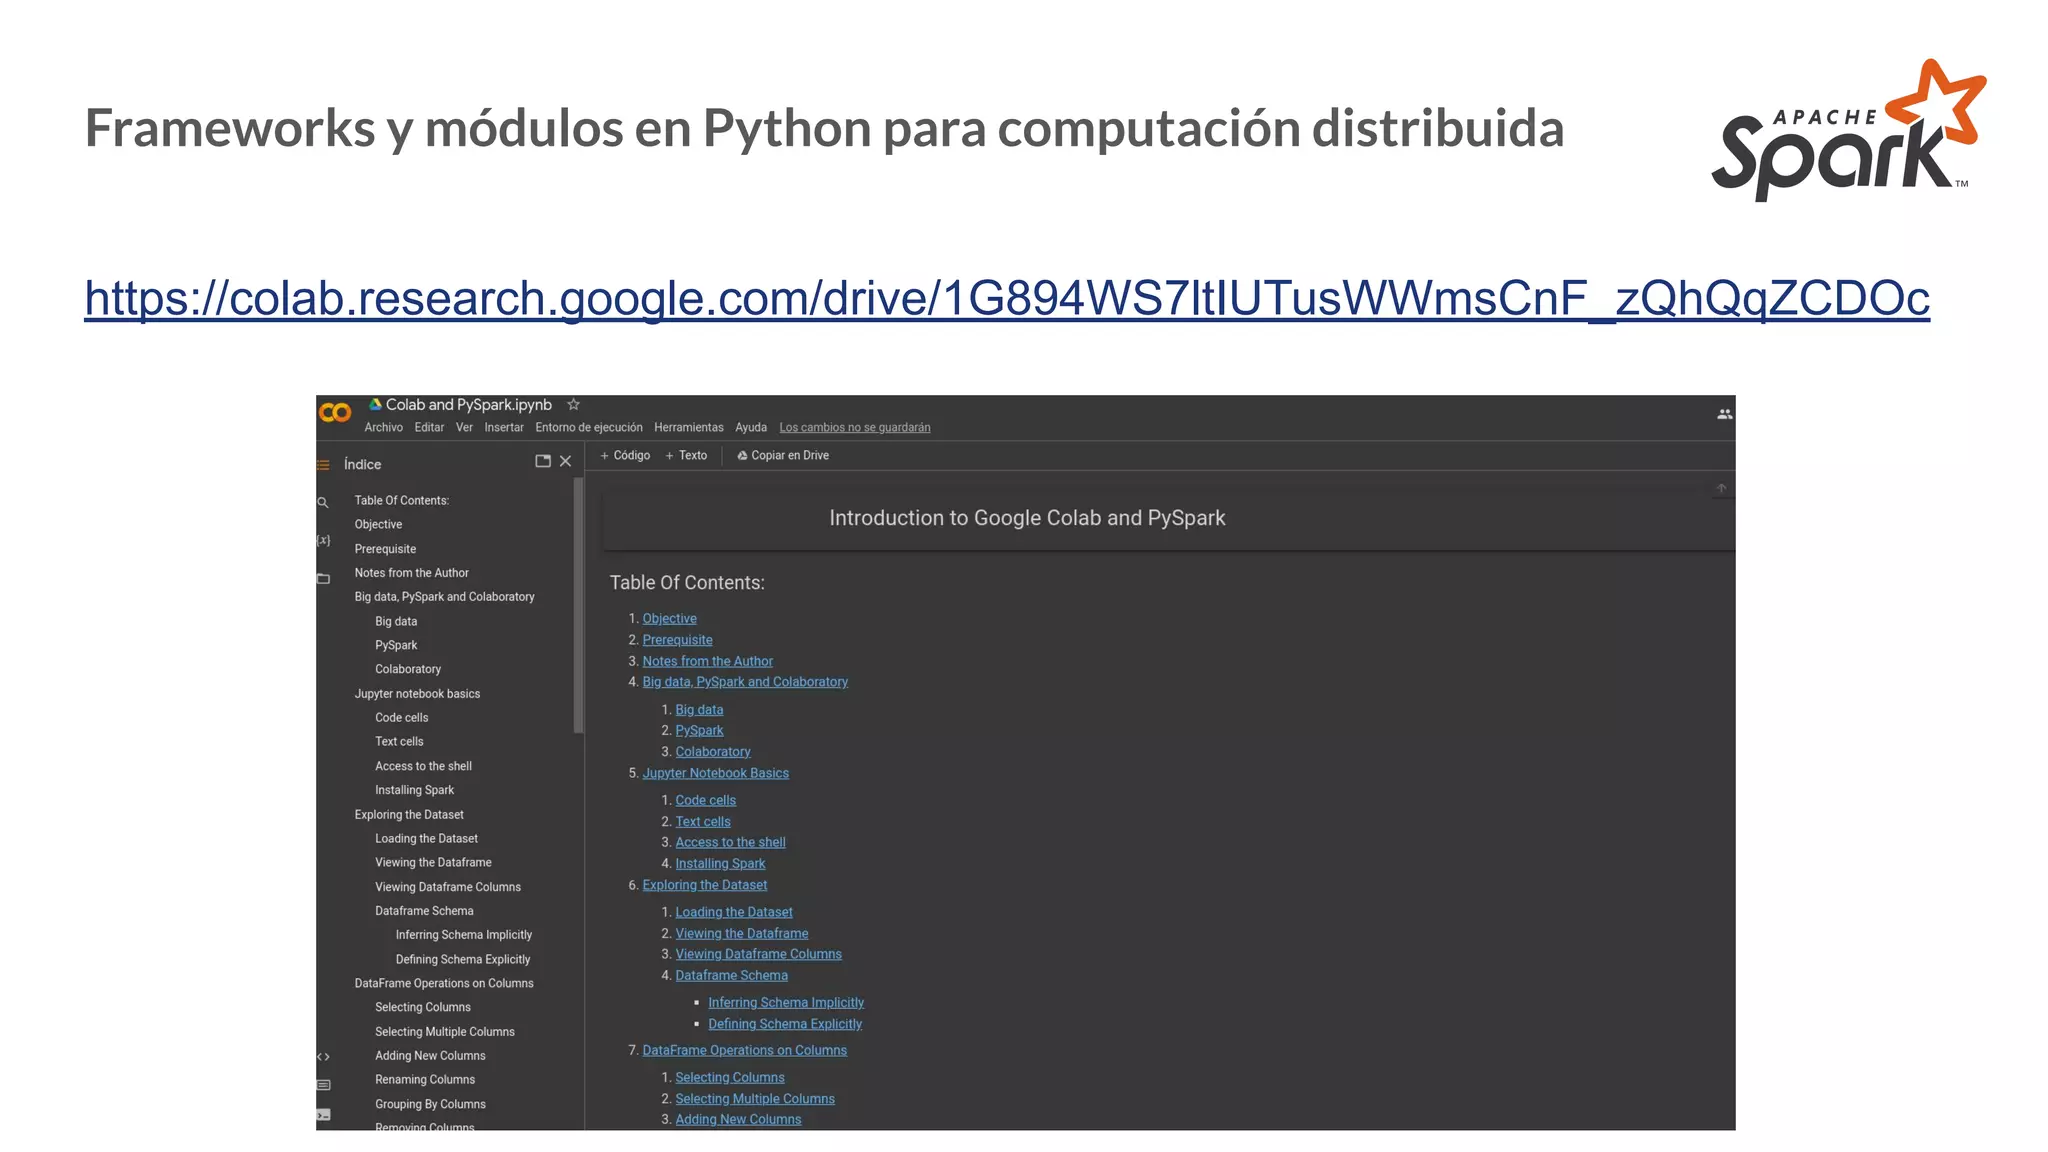Select DataFrame Operations on Columns in index panel
Screen dimensions: 2048x1152
(444, 984)
